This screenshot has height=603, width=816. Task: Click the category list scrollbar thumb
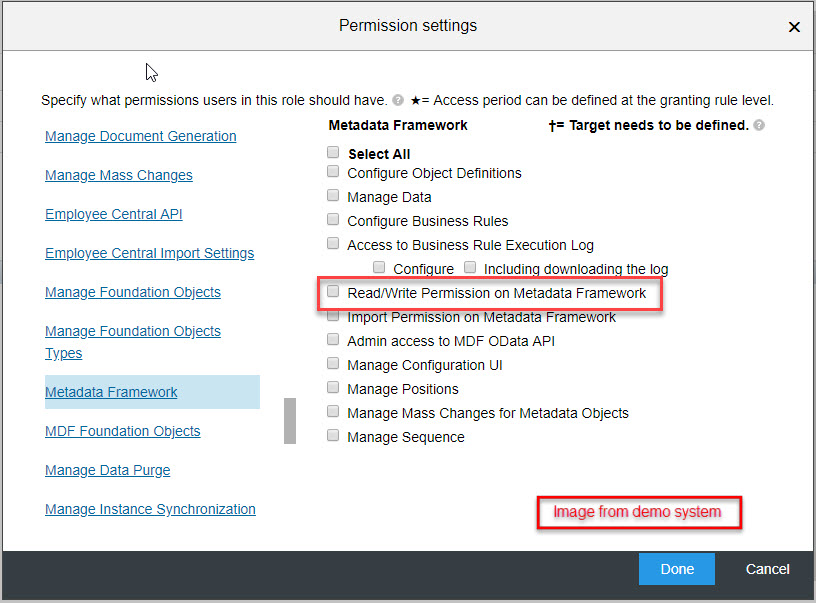pos(290,421)
